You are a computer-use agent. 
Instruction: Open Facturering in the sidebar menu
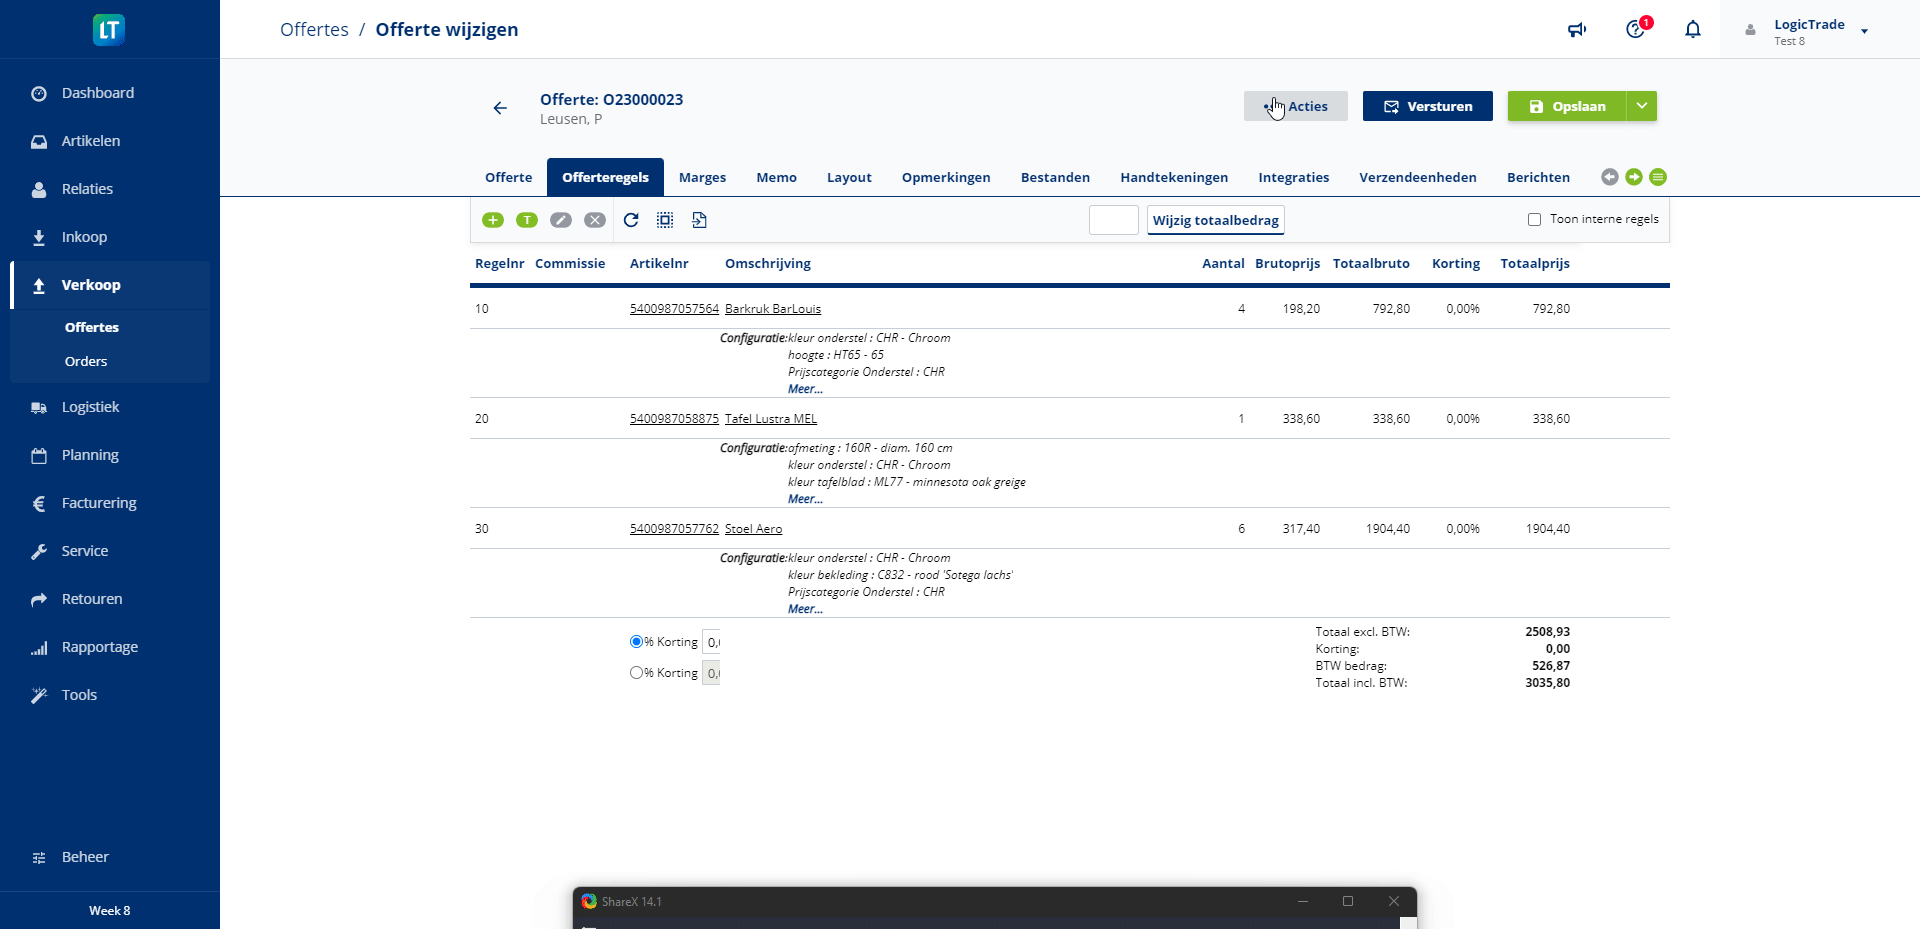(99, 503)
